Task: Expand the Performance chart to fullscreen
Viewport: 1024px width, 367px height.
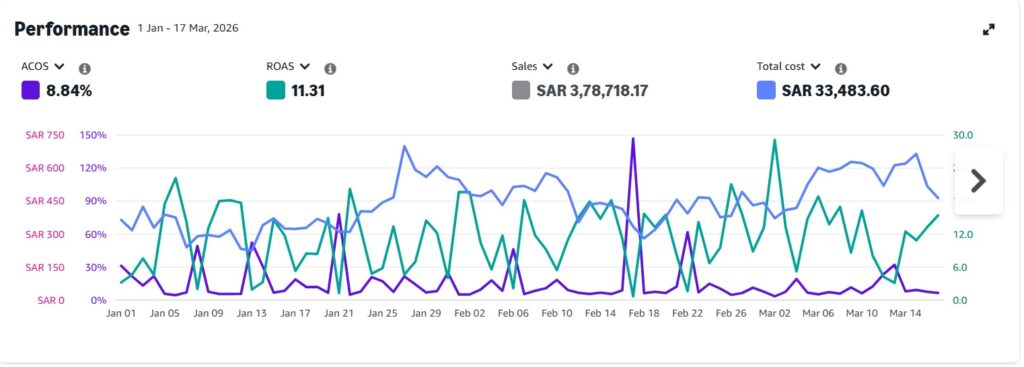Action: click(989, 29)
